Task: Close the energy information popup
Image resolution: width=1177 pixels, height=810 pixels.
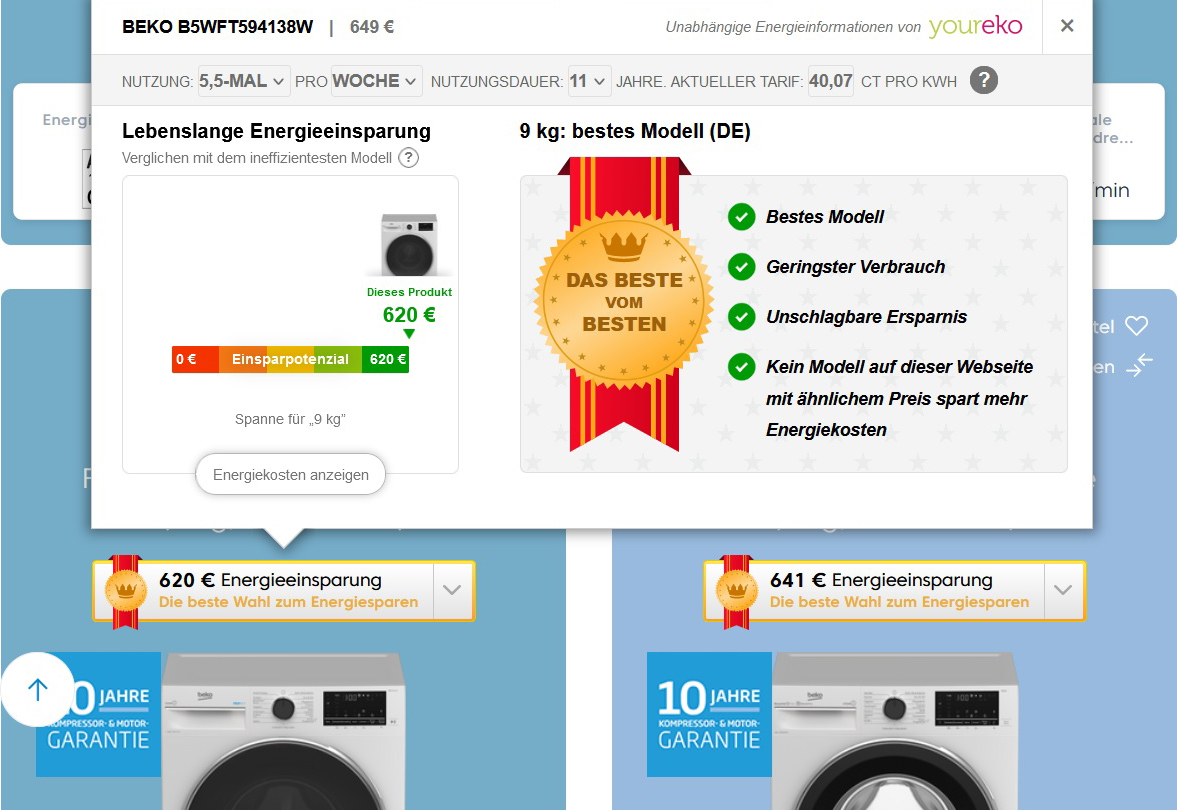Action: 1067,26
